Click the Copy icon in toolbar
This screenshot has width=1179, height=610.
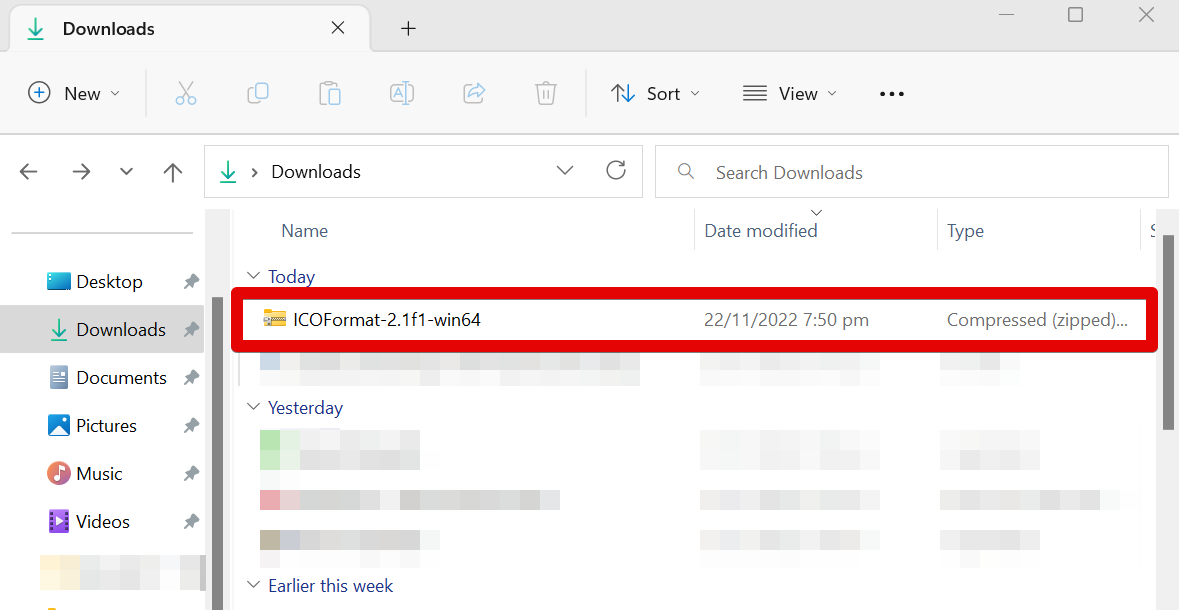pyautogui.click(x=258, y=93)
